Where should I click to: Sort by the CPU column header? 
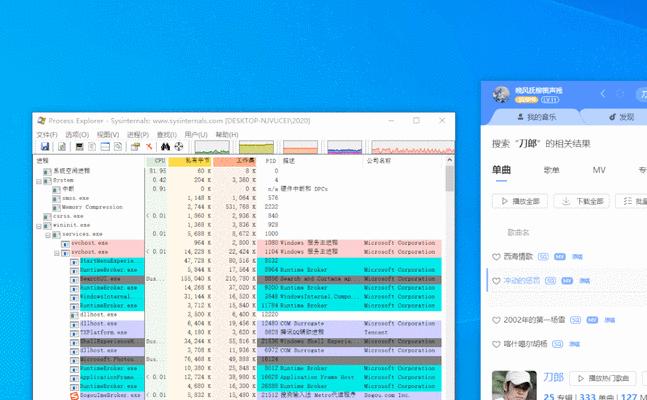tap(156, 161)
